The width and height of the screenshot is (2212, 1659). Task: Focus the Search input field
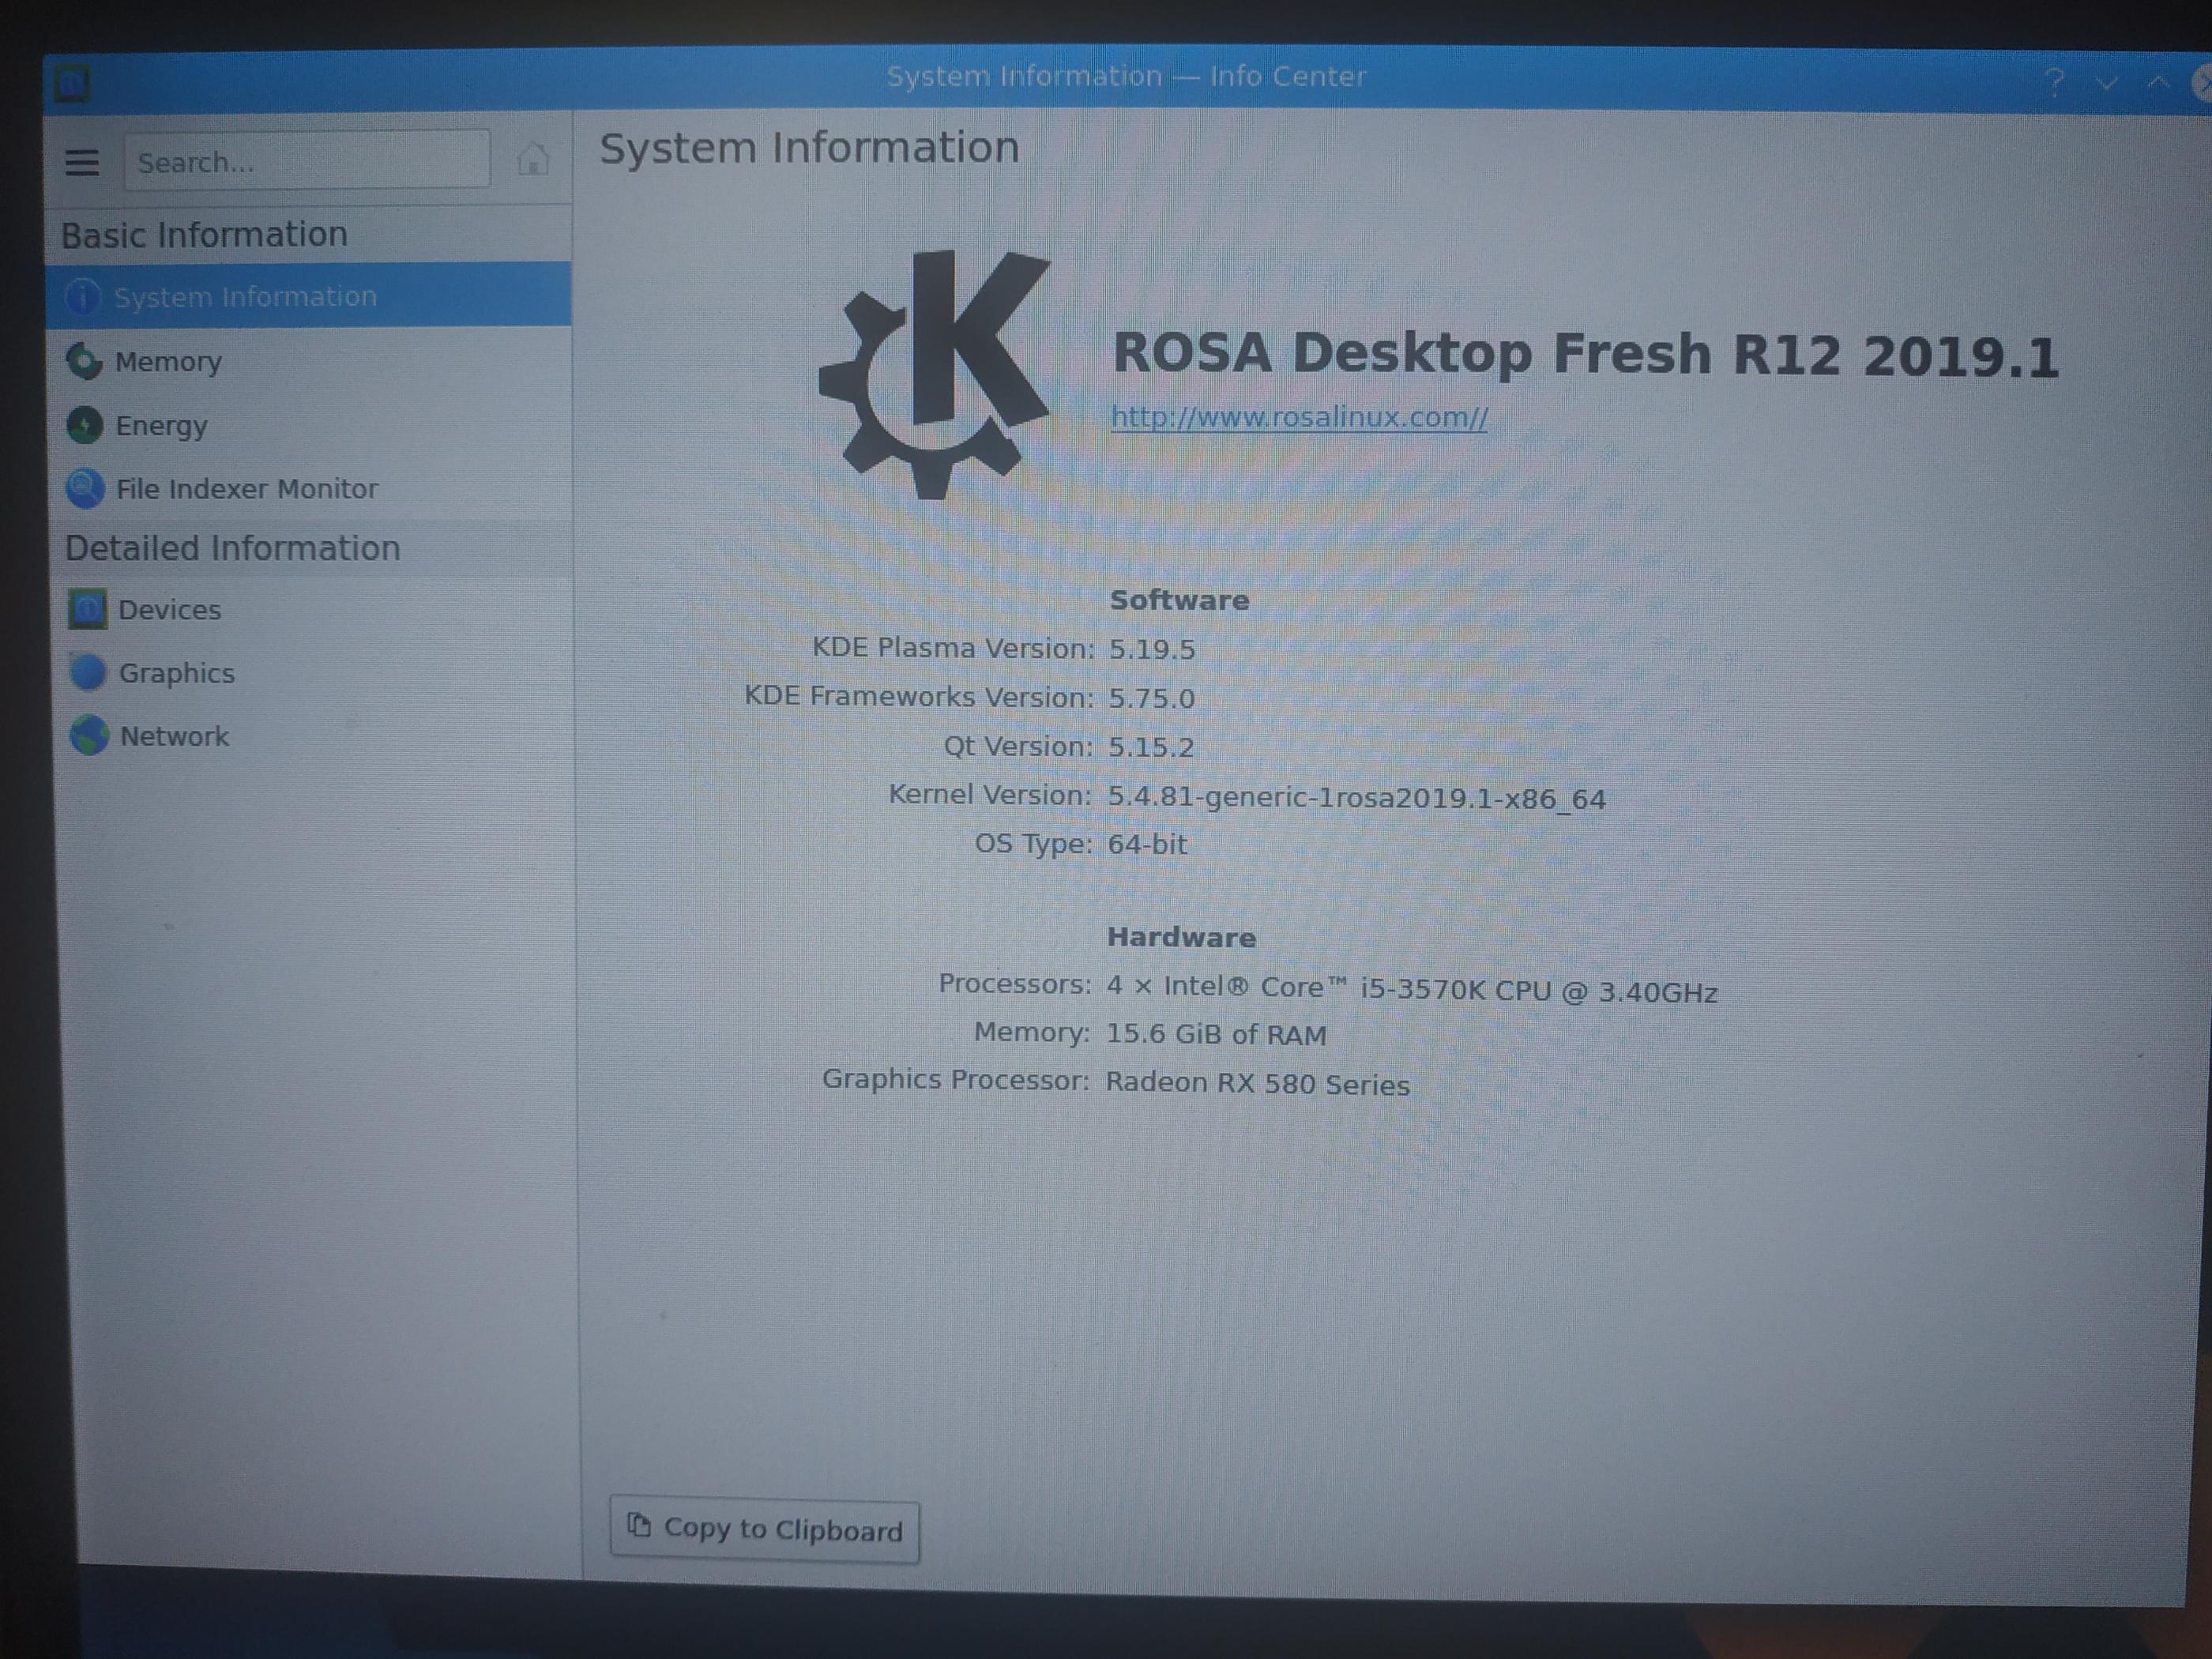click(306, 161)
